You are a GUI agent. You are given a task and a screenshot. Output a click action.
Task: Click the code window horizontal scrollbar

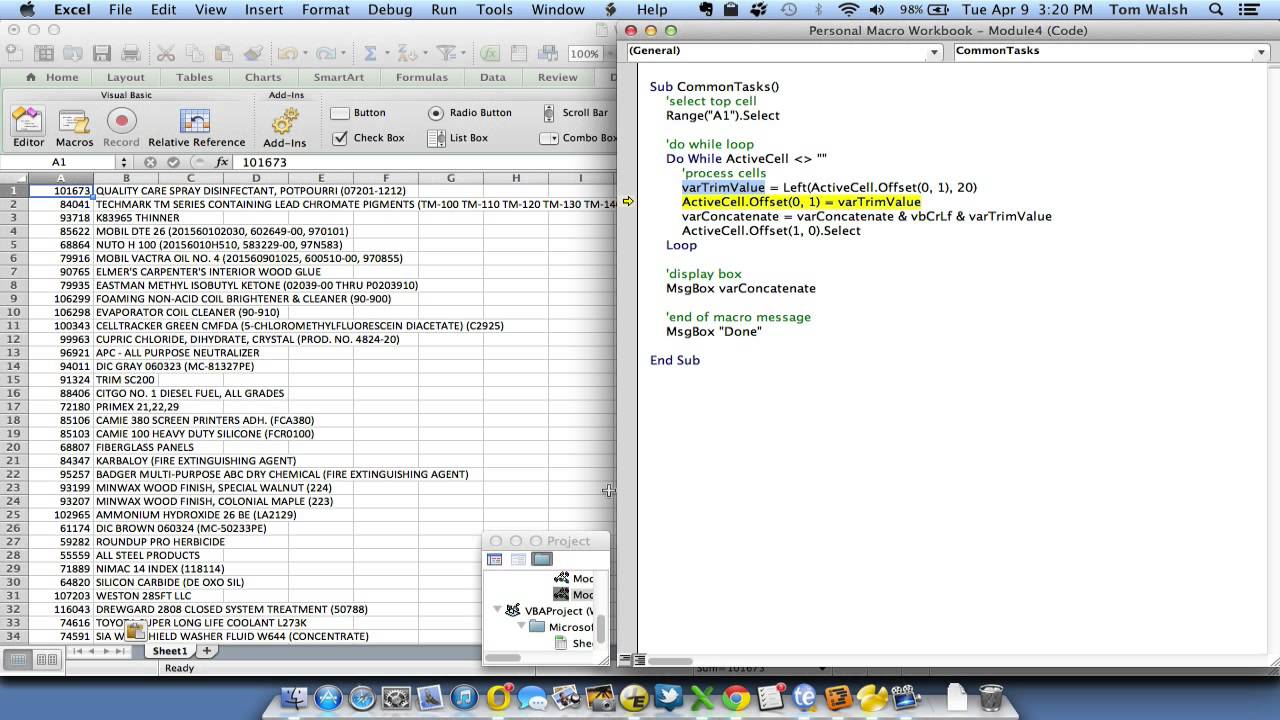point(670,661)
